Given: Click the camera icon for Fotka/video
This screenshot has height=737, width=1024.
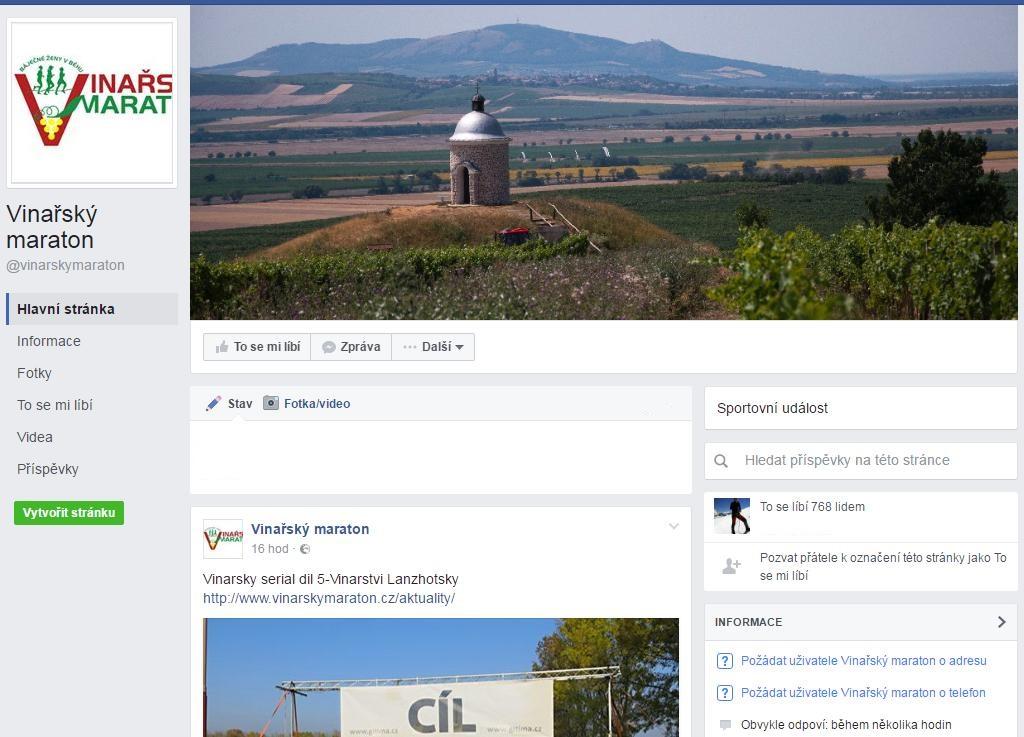Looking at the screenshot, I should pos(271,403).
